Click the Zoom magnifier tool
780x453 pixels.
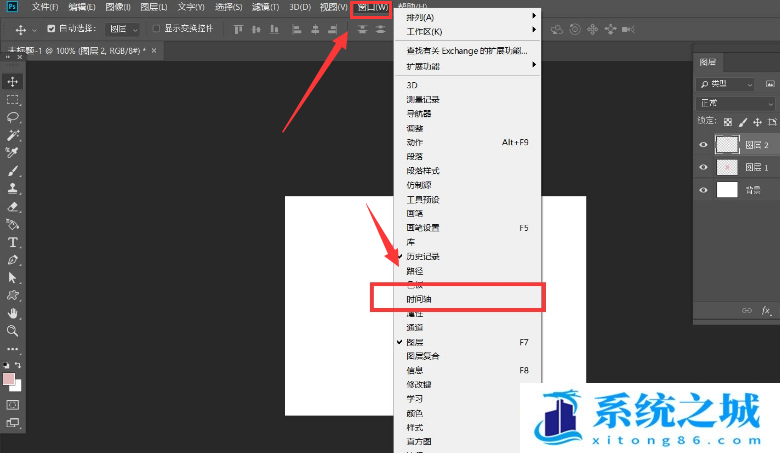click(x=13, y=330)
